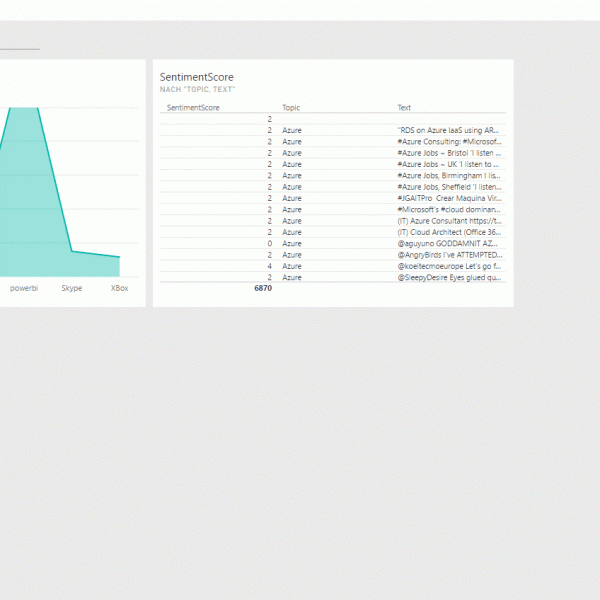Click the @koeltecmoeurope tweet text

pyautogui.click(x=448, y=266)
